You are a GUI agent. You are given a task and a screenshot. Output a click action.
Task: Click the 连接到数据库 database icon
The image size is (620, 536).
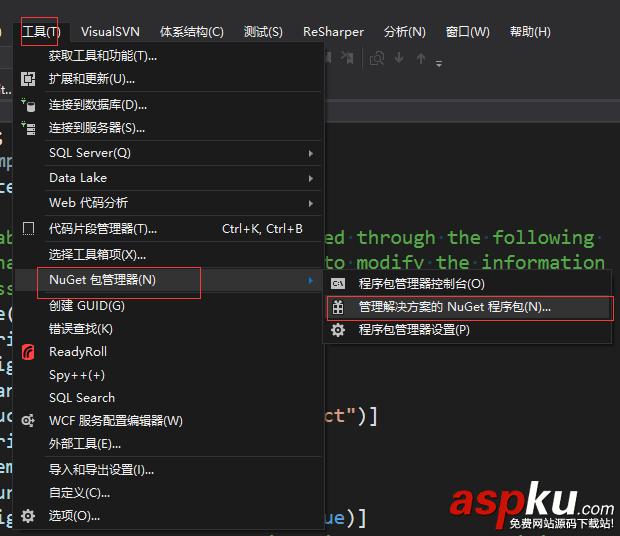(x=28, y=105)
